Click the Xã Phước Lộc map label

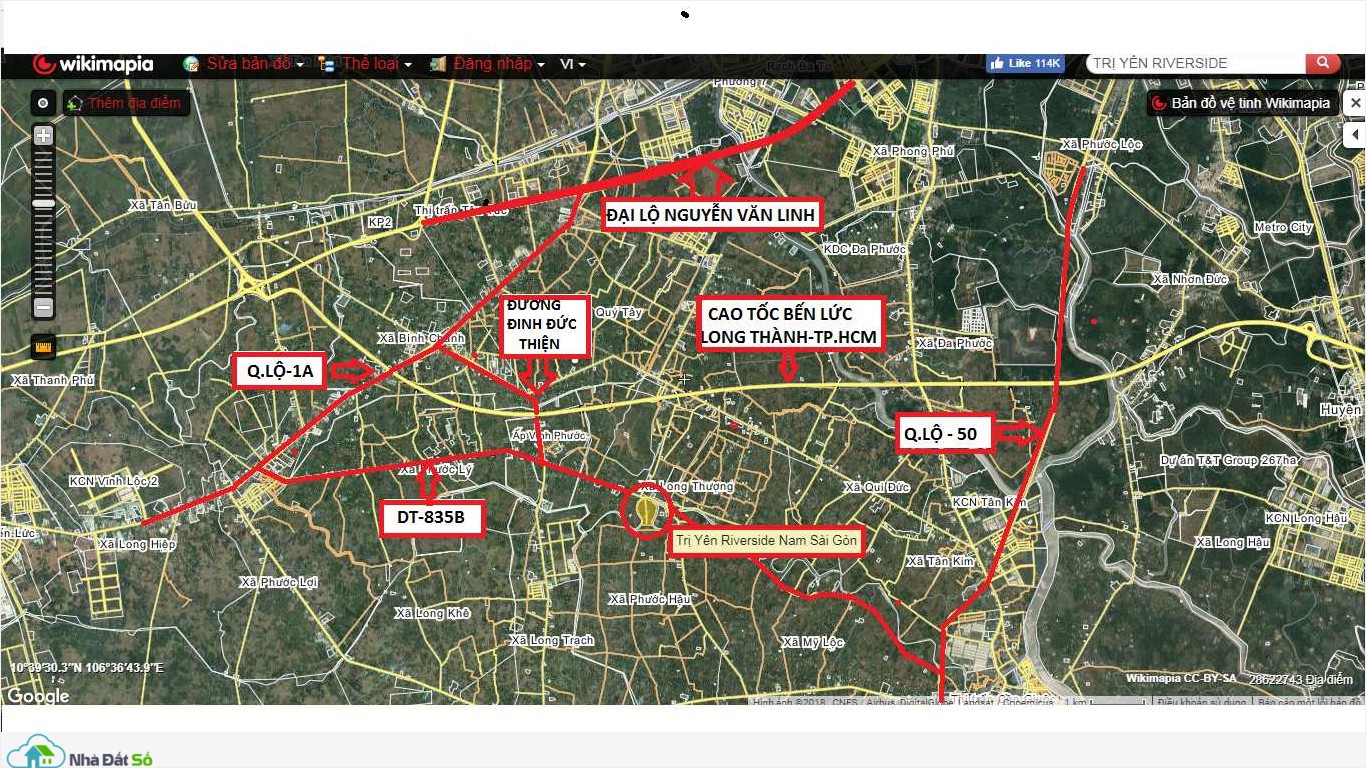(x=1101, y=144)
